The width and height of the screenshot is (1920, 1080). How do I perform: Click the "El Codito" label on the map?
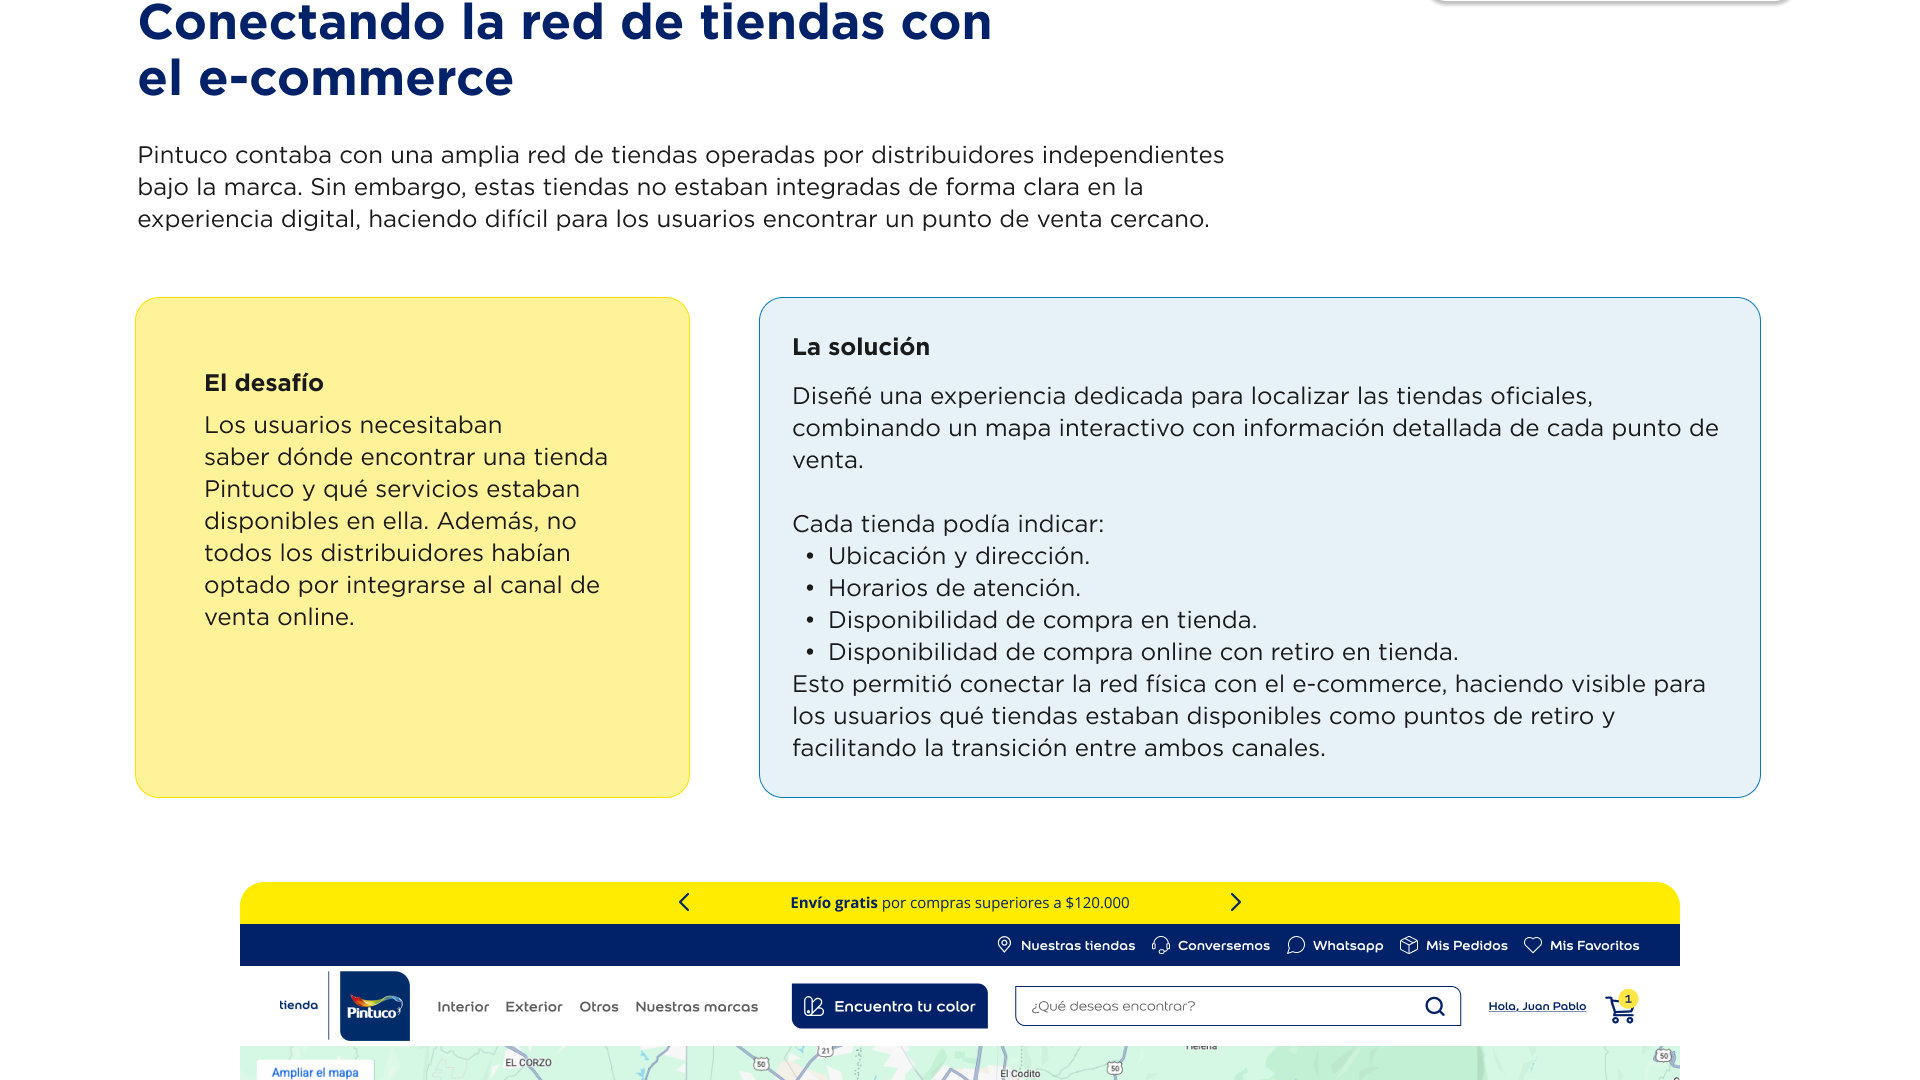coord(1020,1074)
